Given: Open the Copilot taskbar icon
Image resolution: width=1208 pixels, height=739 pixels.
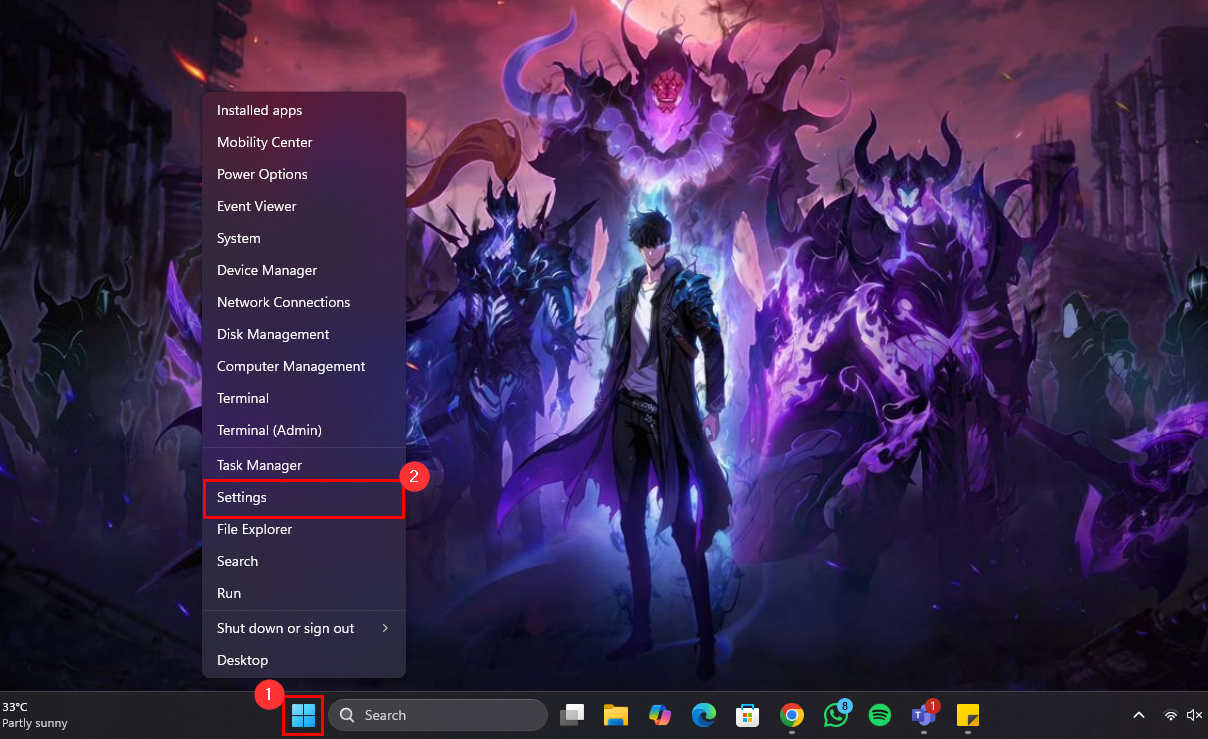Looking at the screenshot, I should [659, 715].
